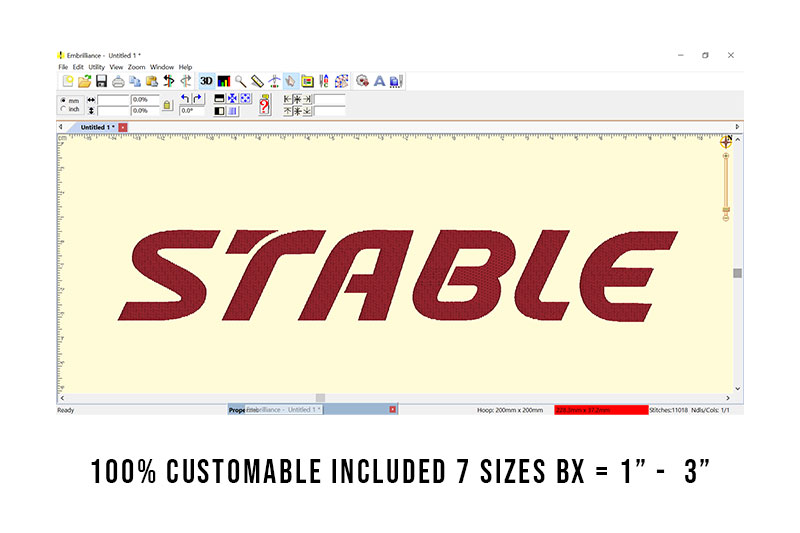Image resolution: width=800 pixels, height=533 pixels.
Task: Align selected objects to top edge
Action: [288, 111]
